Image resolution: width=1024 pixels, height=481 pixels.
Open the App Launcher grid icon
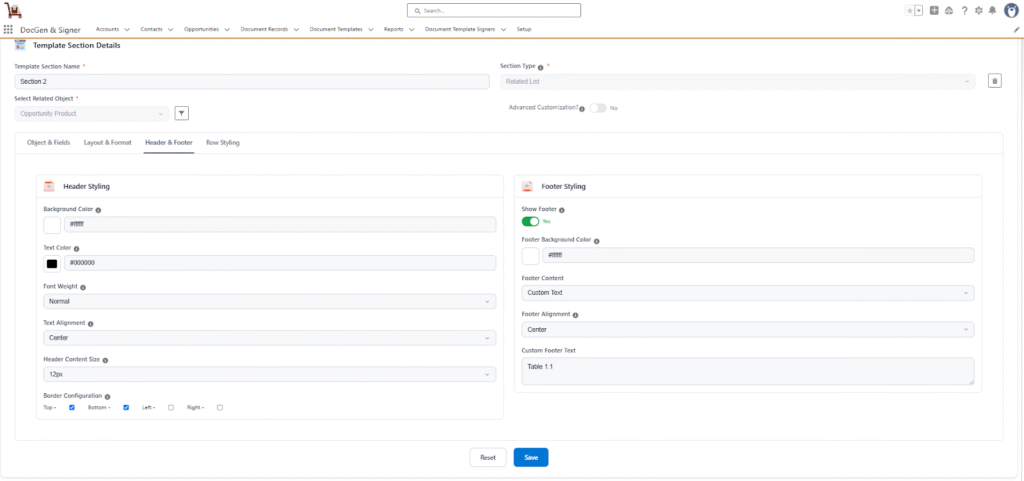coord(9,30)
